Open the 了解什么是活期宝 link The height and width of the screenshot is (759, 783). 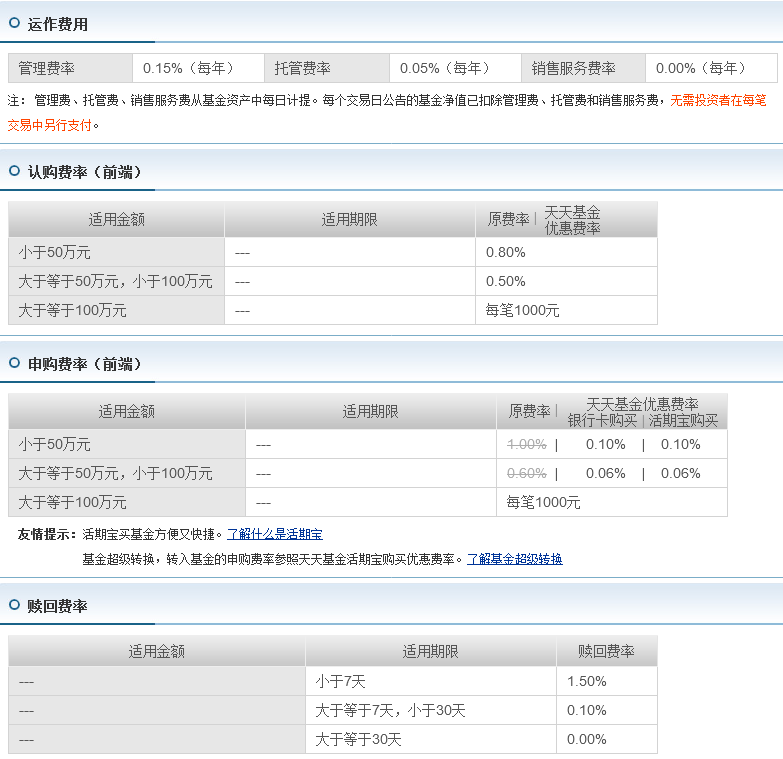point(275,534)
